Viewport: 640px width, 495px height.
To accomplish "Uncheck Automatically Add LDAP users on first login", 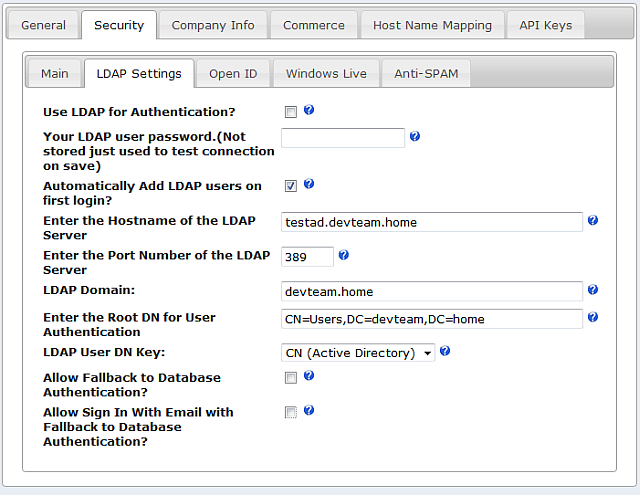I will (291, 186).
